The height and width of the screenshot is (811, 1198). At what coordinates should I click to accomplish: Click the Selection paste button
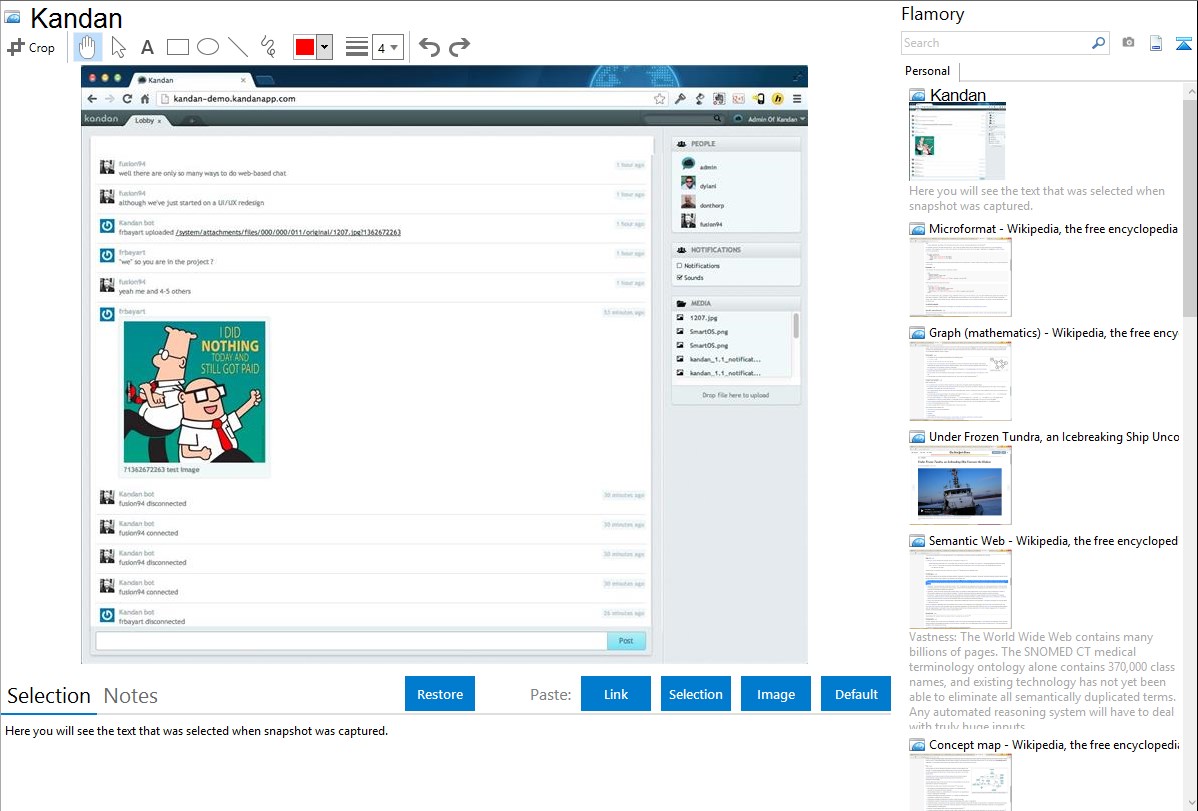696,694
